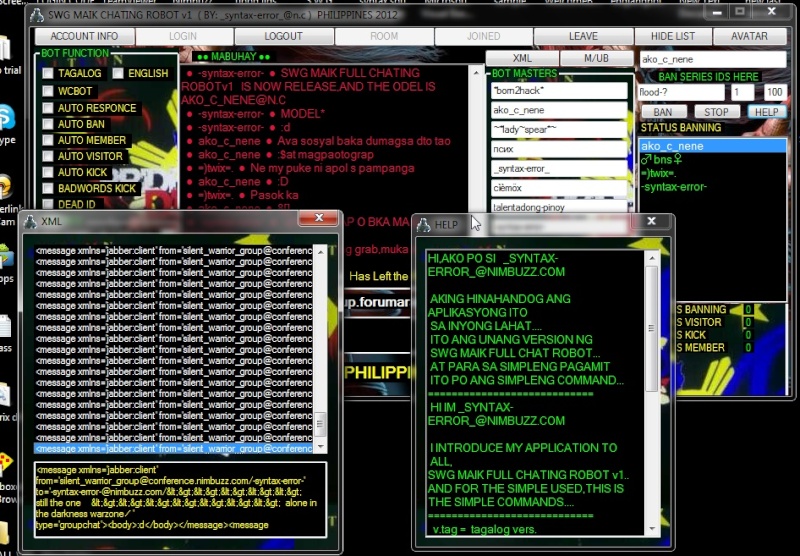Click bot master field 'cièmöx'
This screenshot has height=556, width=800.
(x=559, y=188)
